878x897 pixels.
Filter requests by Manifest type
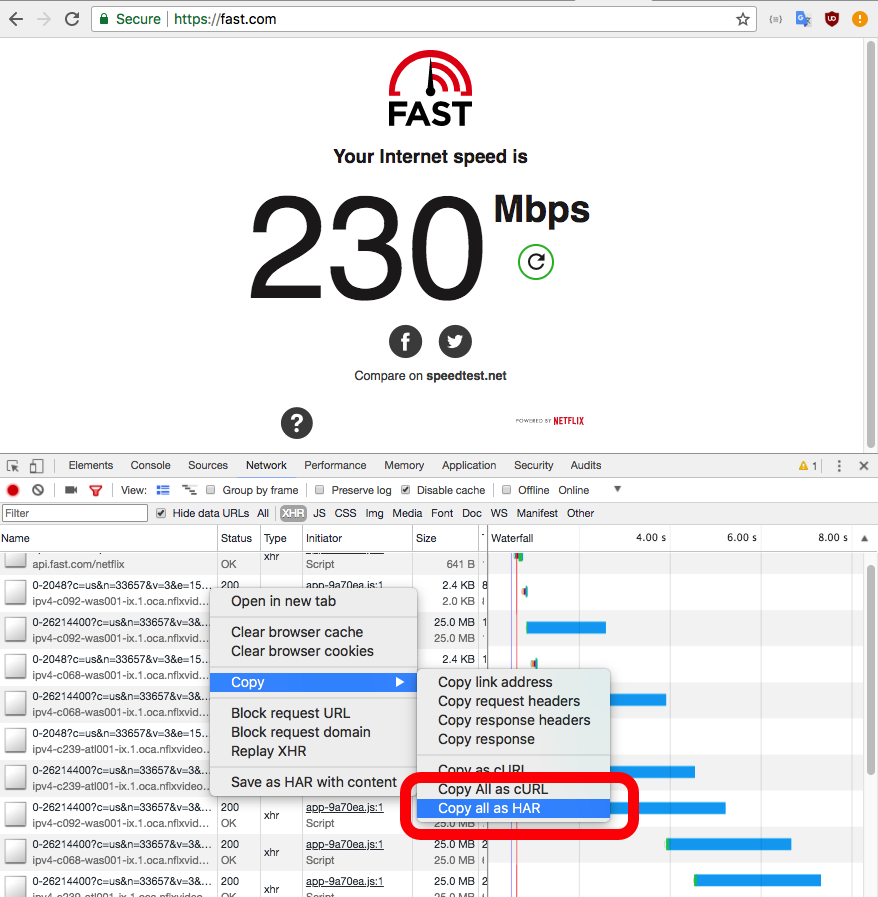tap(537, 513)
